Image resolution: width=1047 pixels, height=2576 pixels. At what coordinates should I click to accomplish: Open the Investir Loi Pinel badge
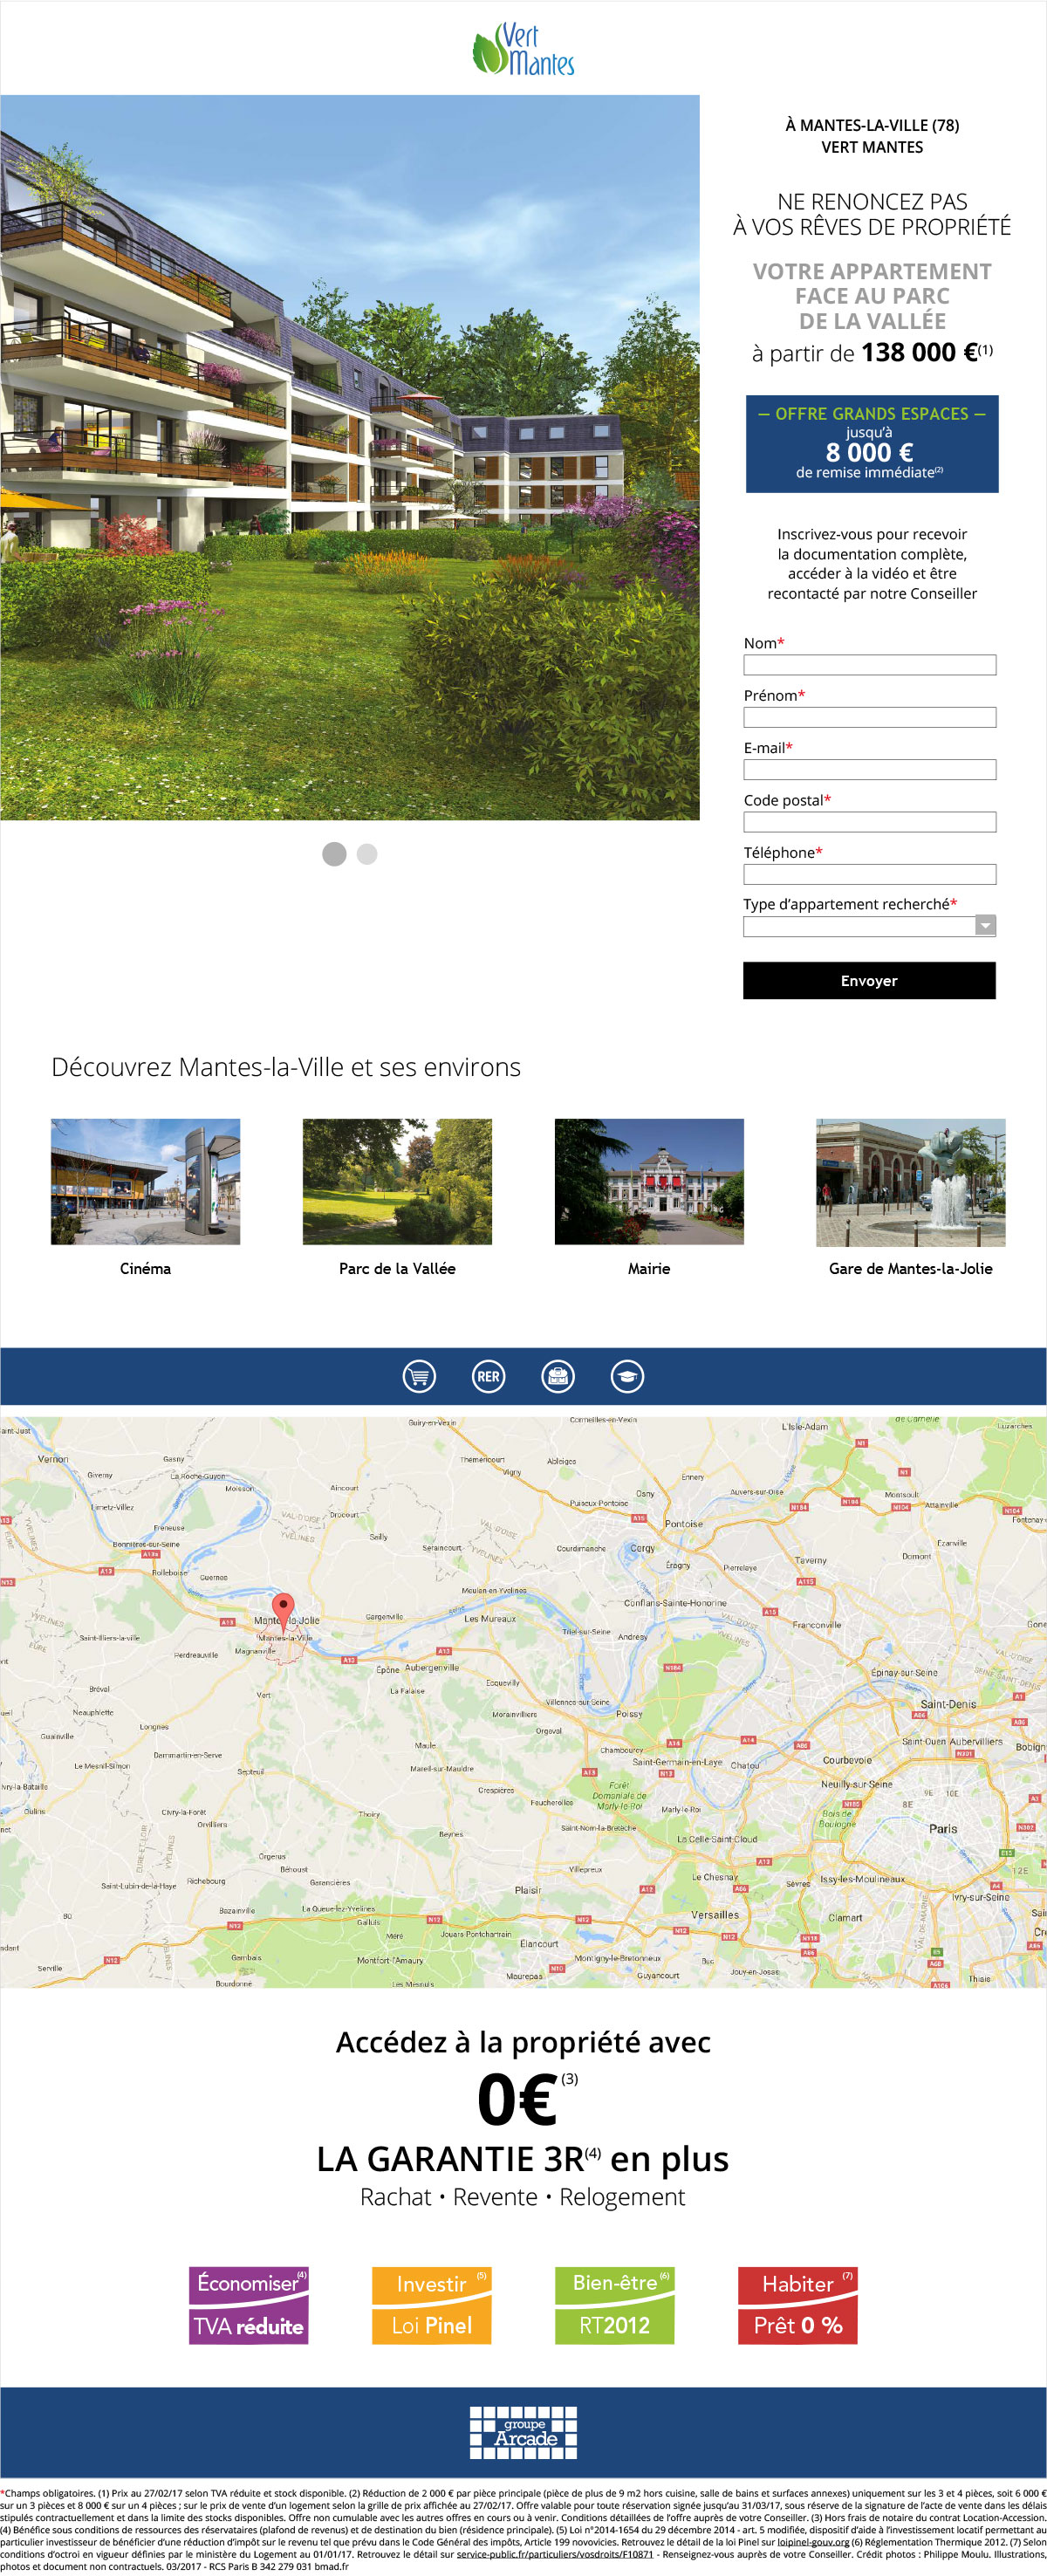pos(431,2305)
